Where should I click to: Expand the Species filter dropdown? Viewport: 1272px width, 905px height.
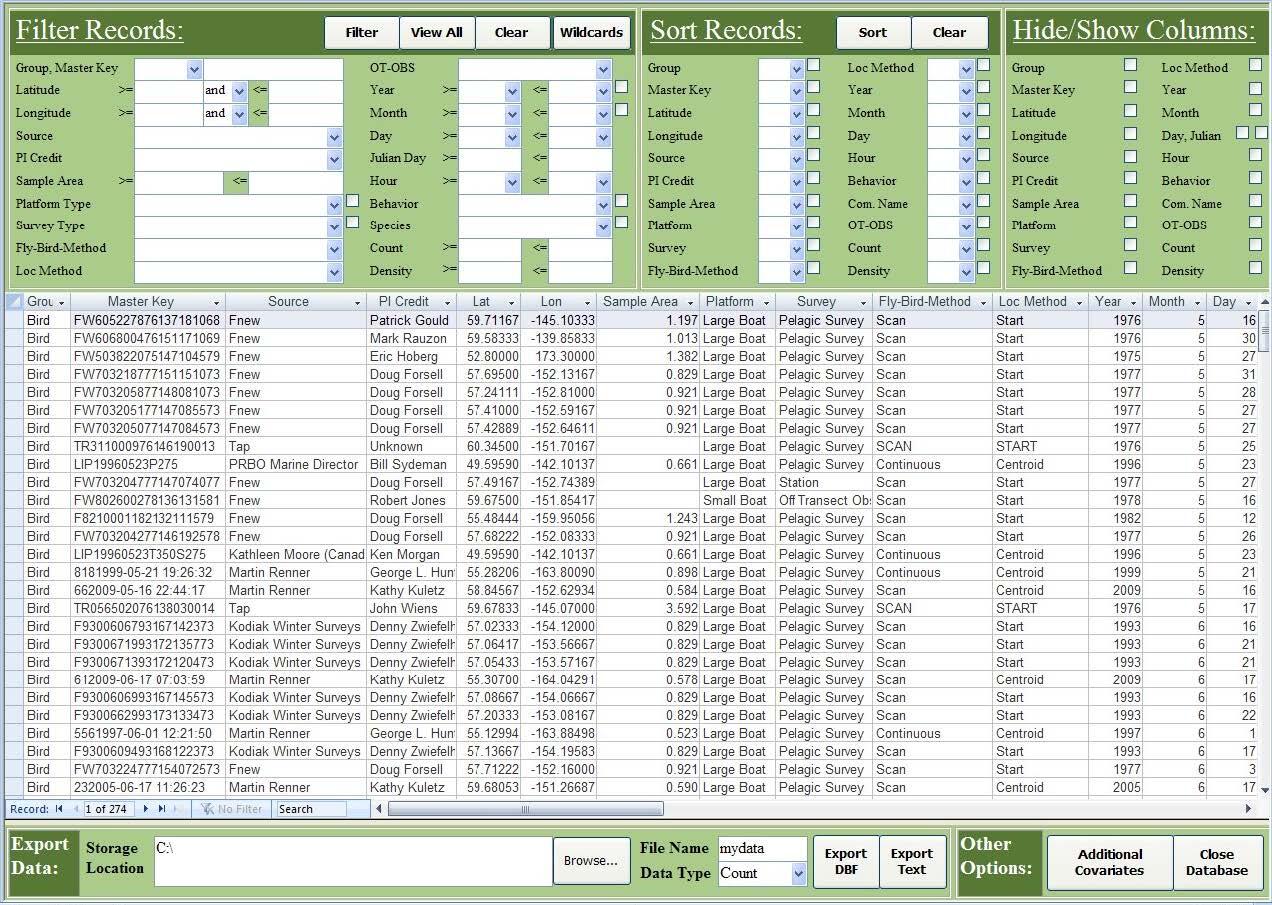click(x=603, y=227)
